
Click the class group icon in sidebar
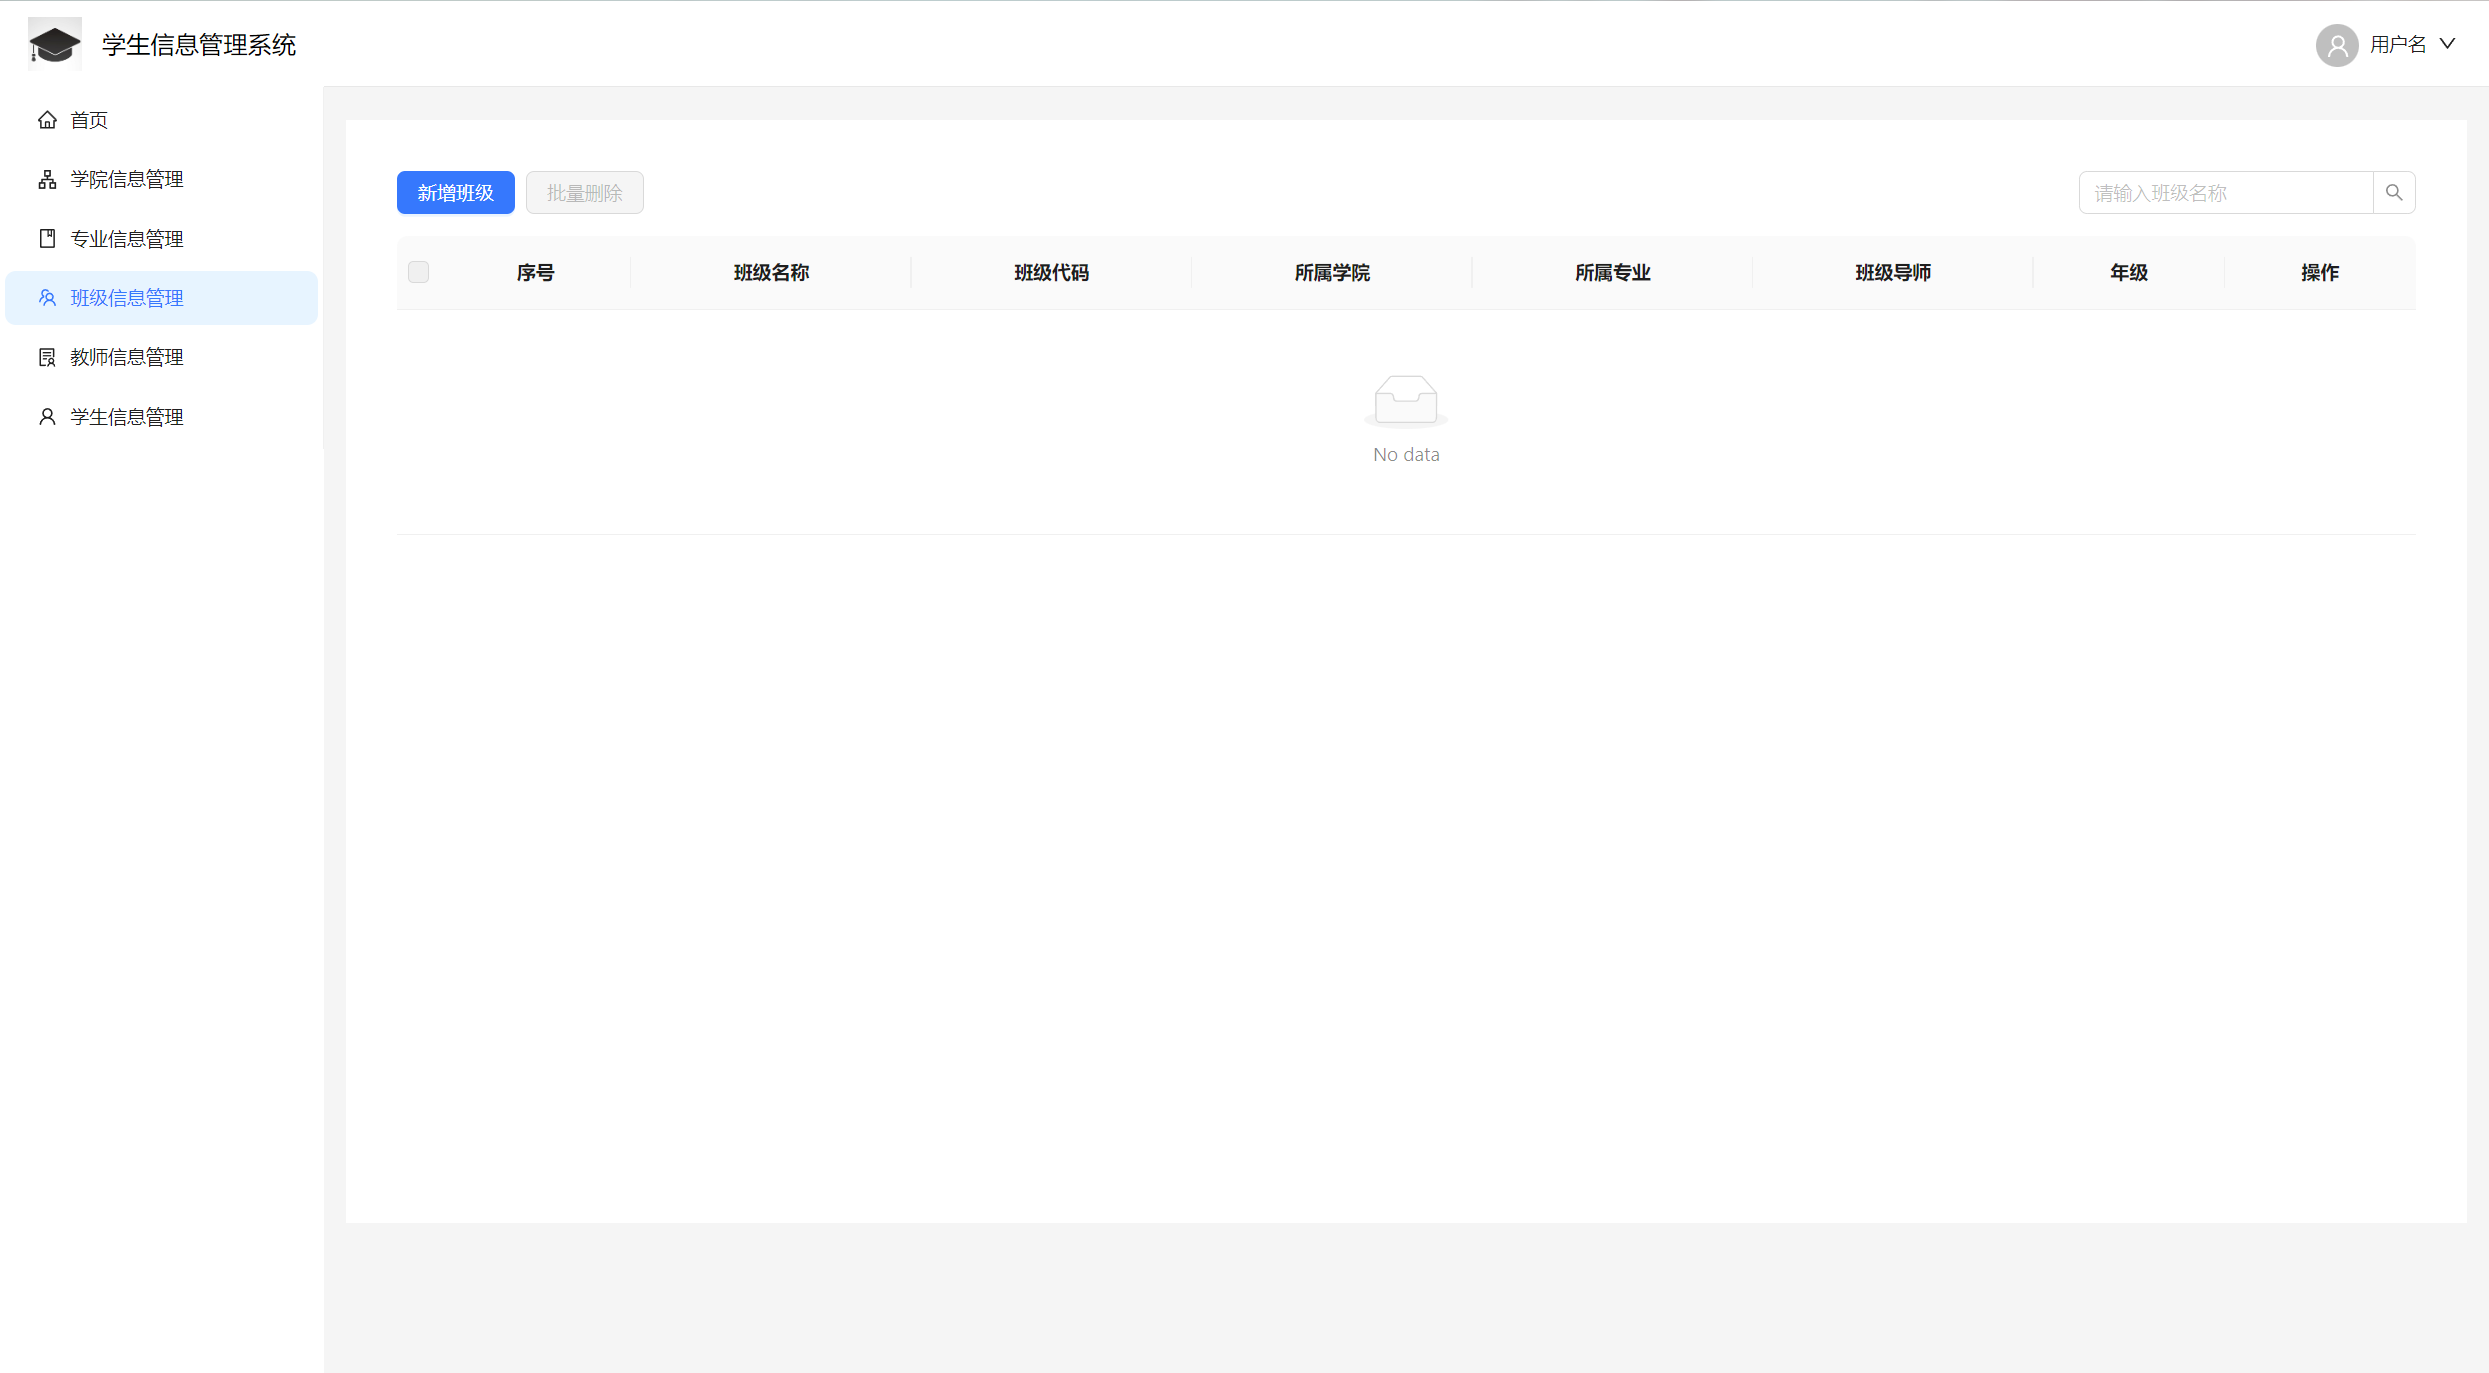pyautogui.click(x=47, y=298)
